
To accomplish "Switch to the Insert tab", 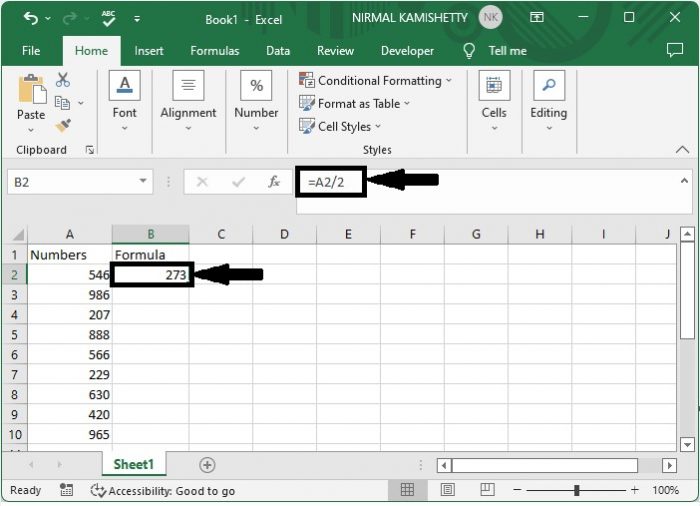I will [x=149, y=51].
